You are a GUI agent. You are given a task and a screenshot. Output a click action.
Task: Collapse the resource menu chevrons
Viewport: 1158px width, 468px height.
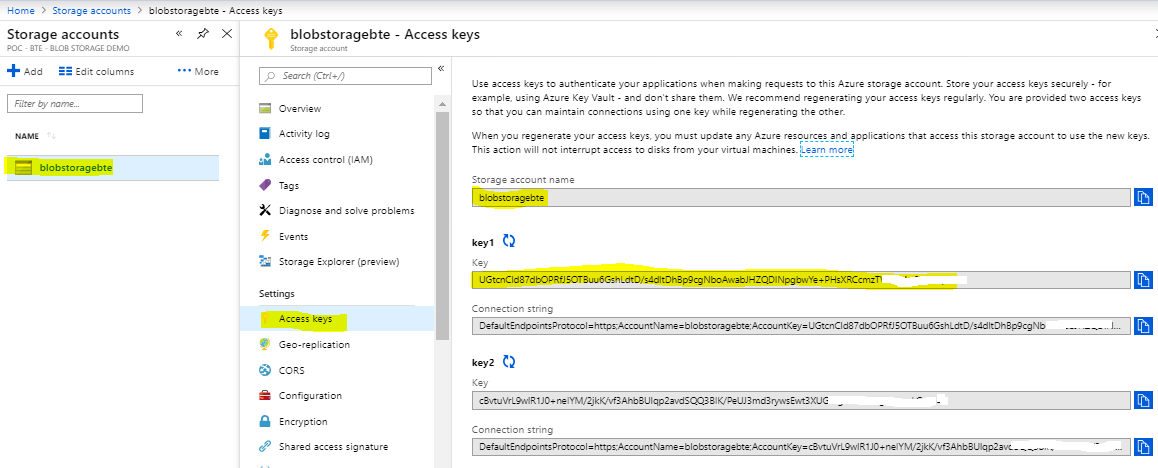point(441,69)
